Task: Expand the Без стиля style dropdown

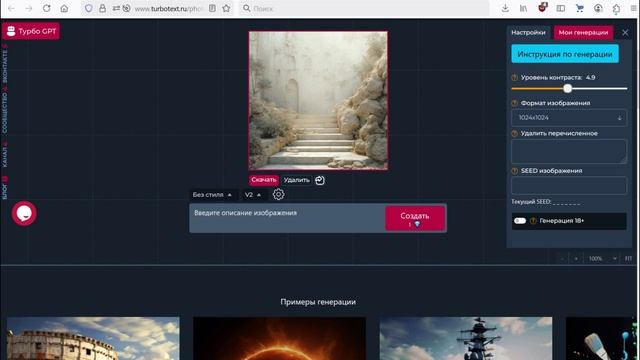Action: (x=212, y=195)
